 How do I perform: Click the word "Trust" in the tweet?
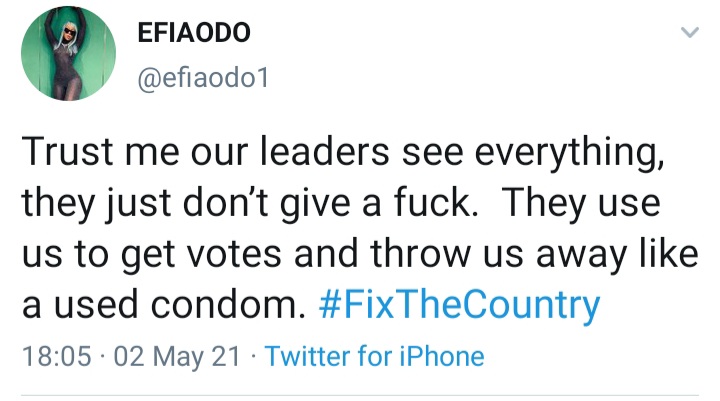point(67,151)
